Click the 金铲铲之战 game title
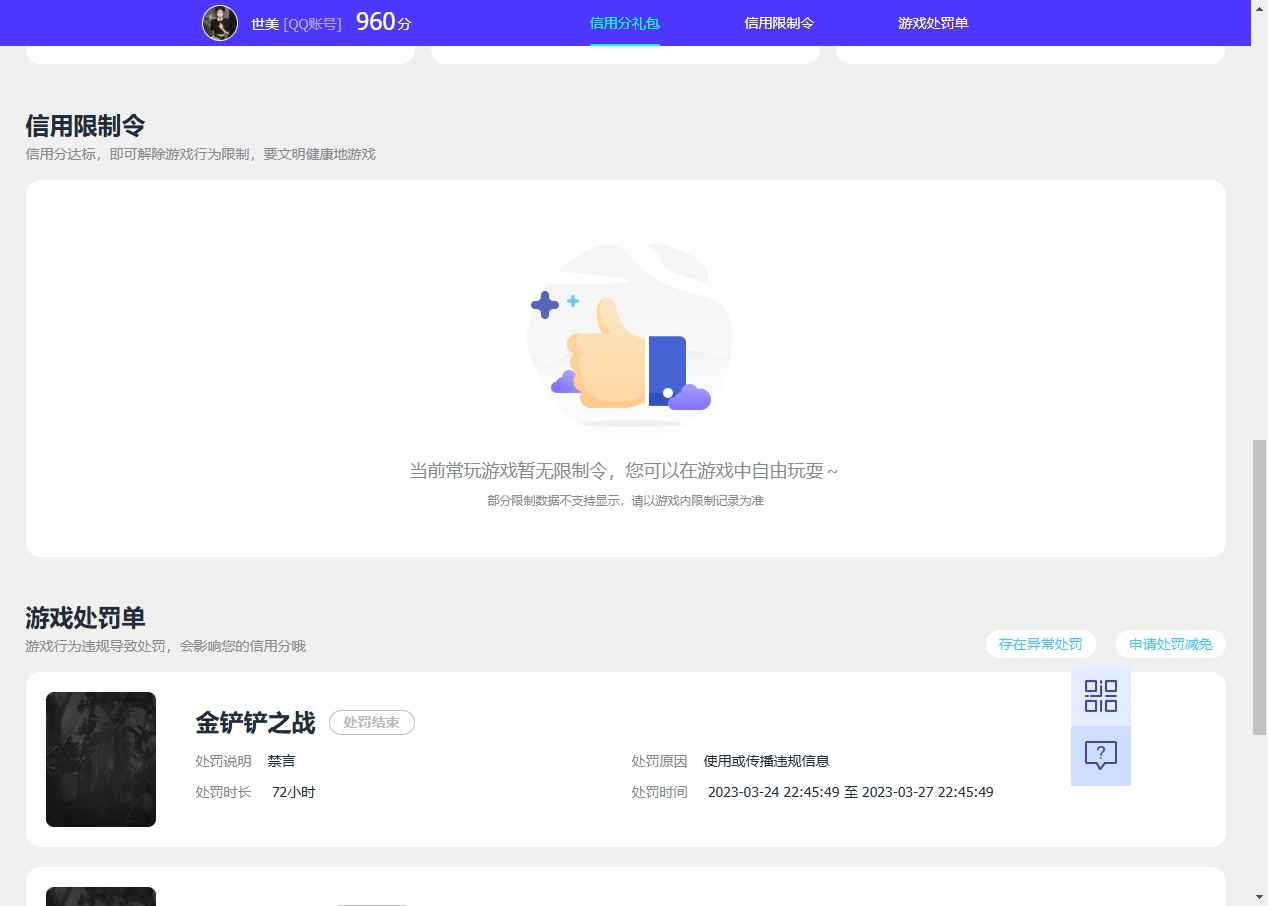1268x906 pixels. (255, 722)
